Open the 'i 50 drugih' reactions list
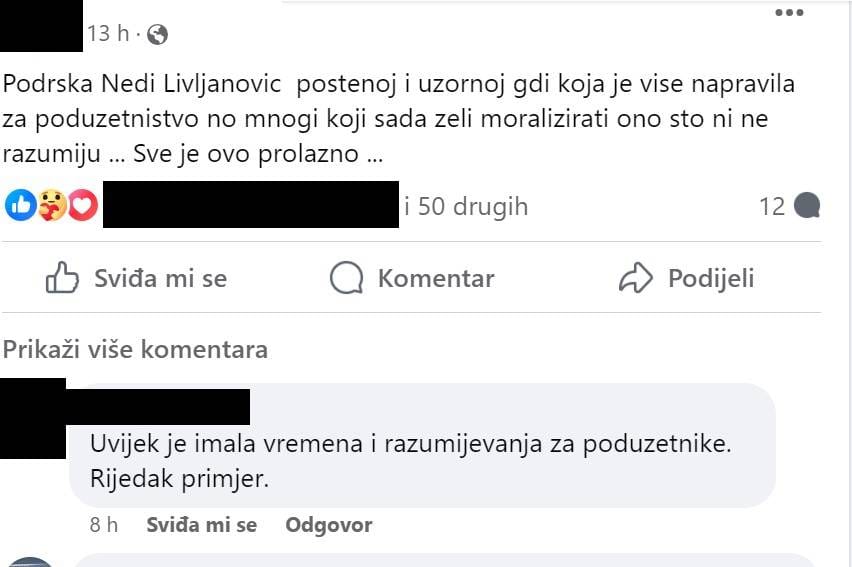This screenshot has height=567, width=852. (466, 206)
